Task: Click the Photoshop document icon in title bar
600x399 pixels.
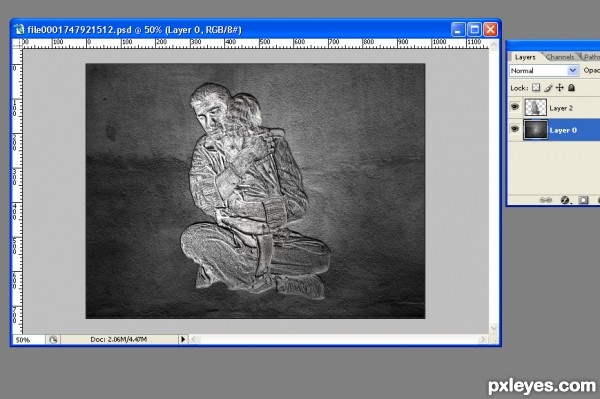Action: [18, 29]
